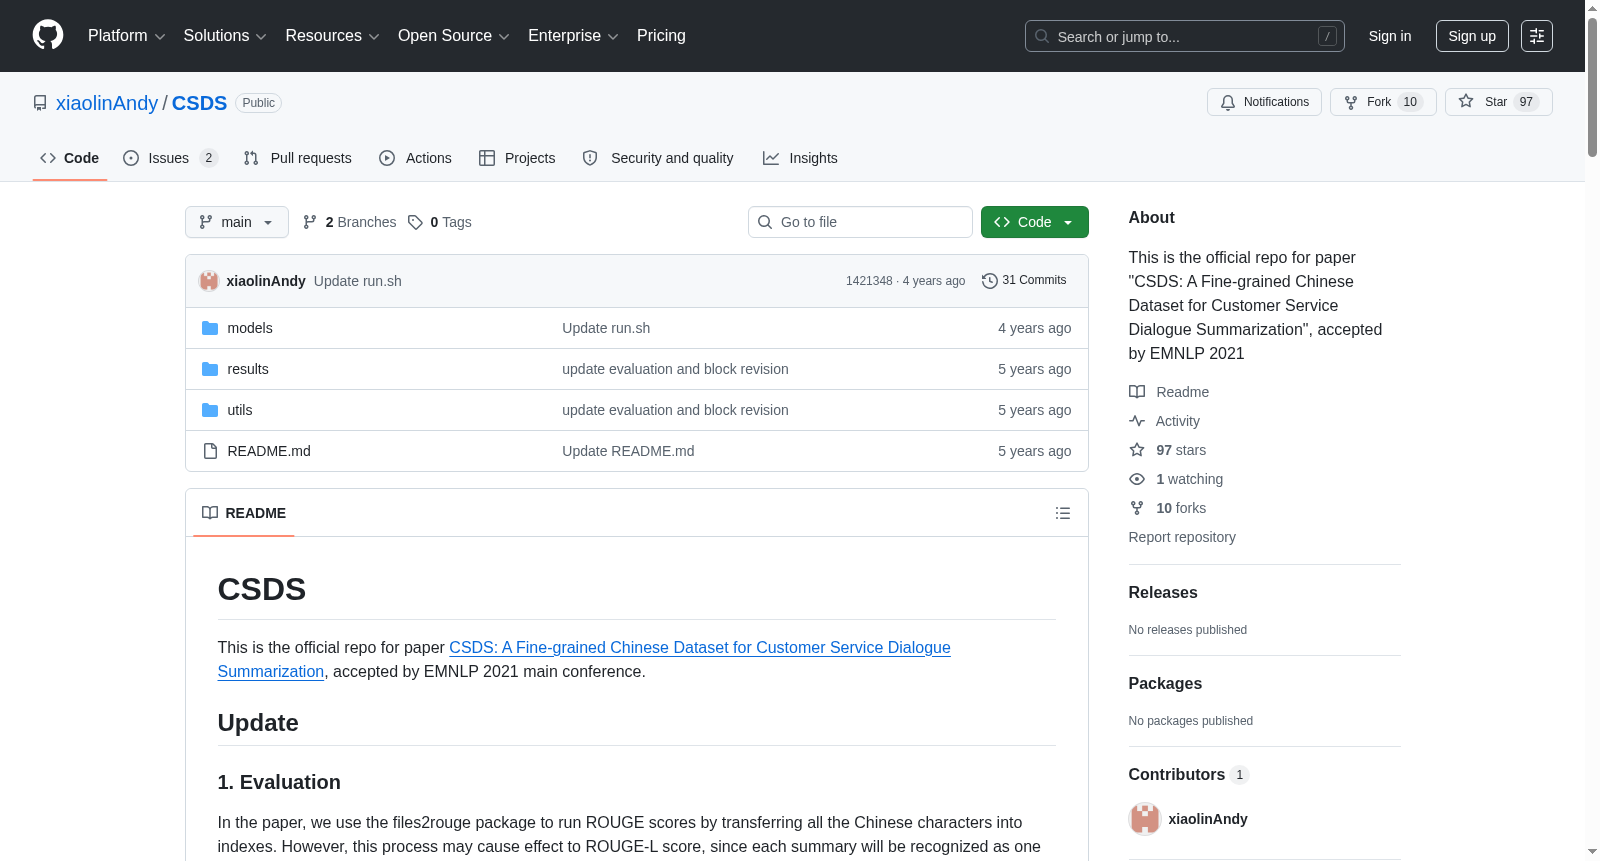Screen dimensions: 1600x861
Task: Click the Notifications bell icon
Action: 1228,102
